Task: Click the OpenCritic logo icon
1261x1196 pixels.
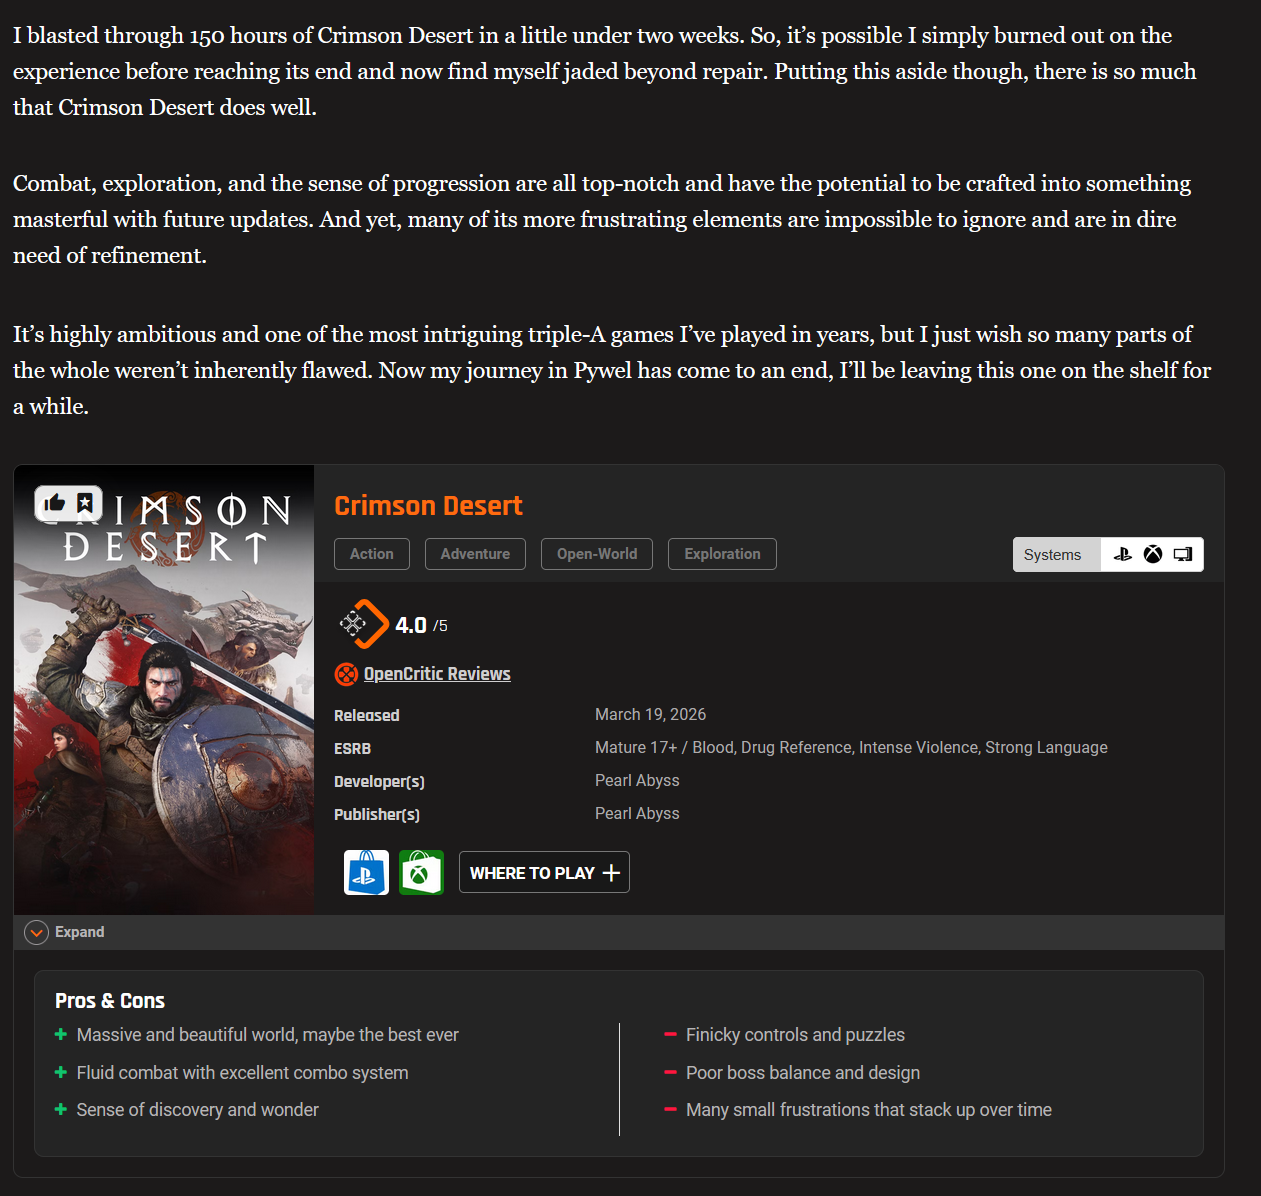Action: pos(346,674)
